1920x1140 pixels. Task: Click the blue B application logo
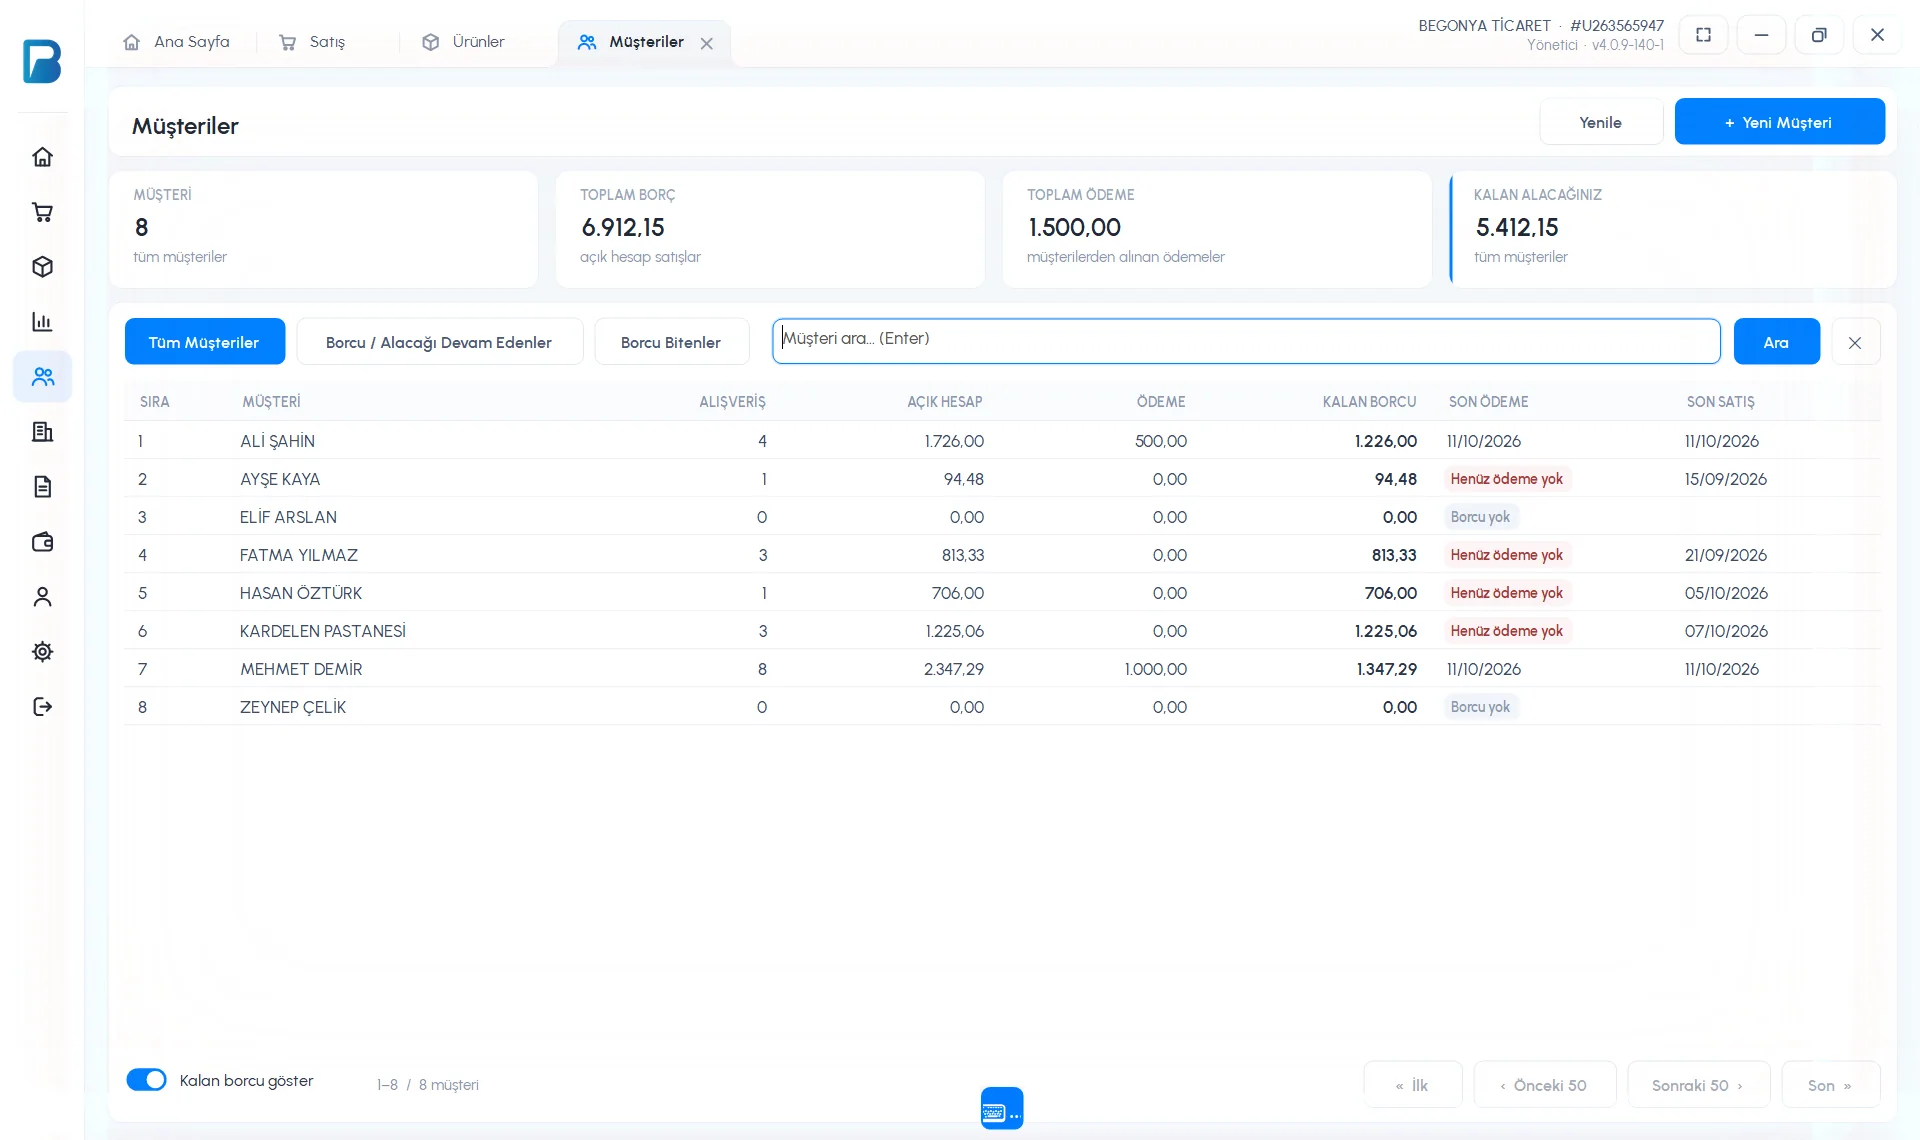coord(42,61)
